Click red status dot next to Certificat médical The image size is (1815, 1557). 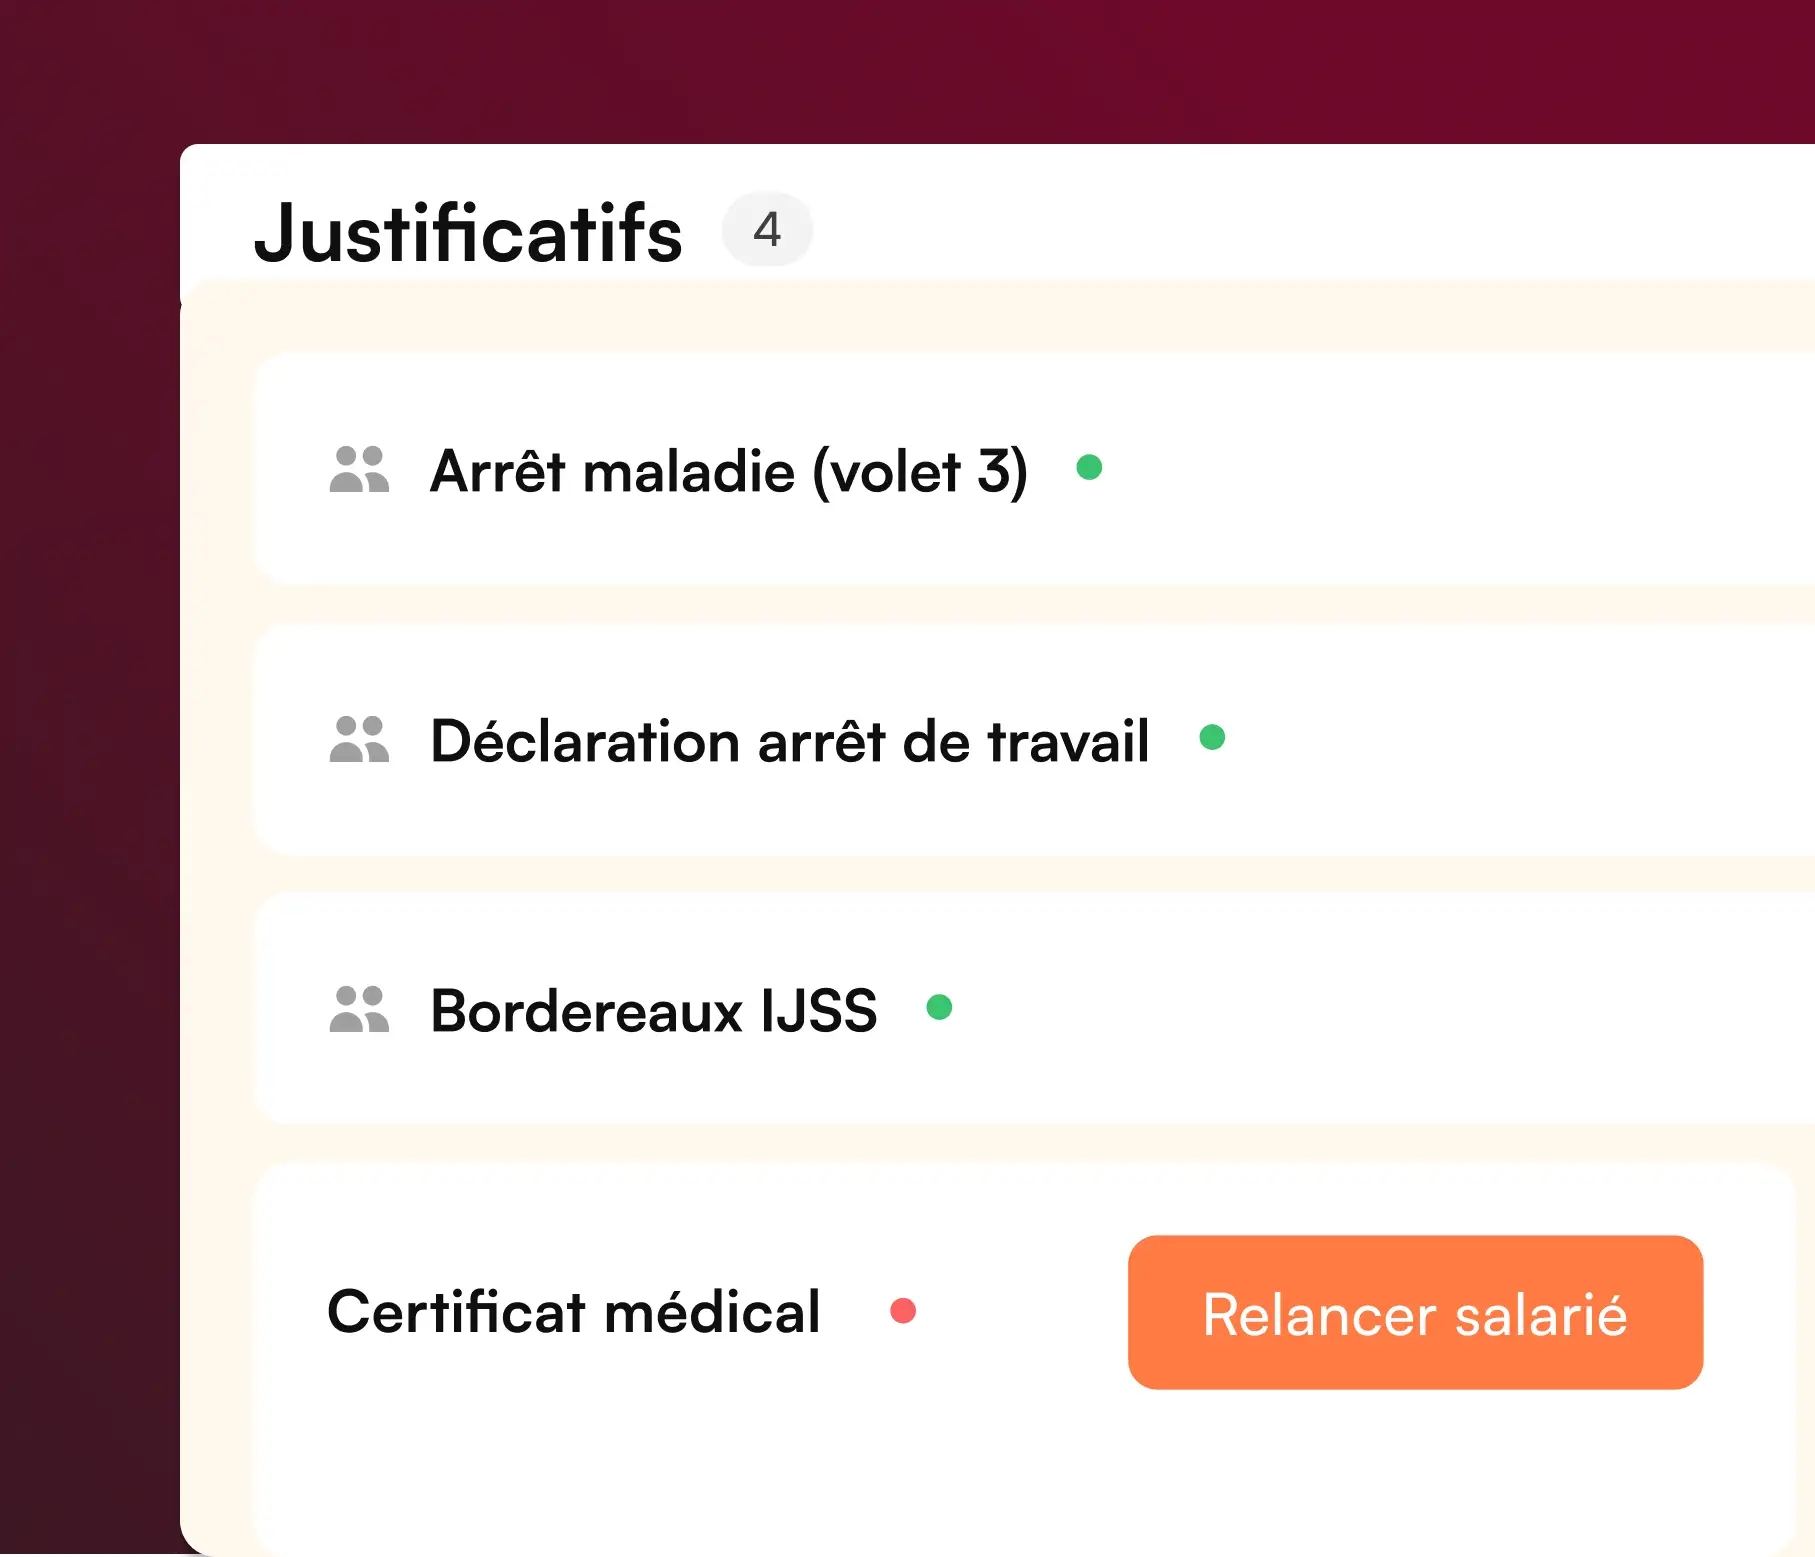[x=903, y=1310]
